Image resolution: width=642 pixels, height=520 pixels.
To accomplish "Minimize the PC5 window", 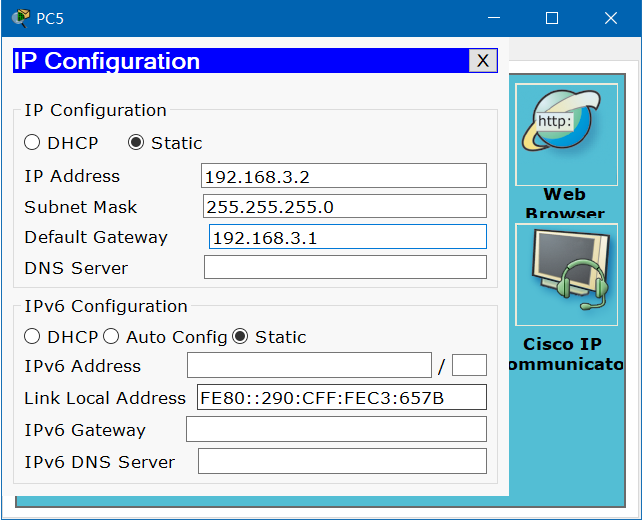I will pos(494,18).
